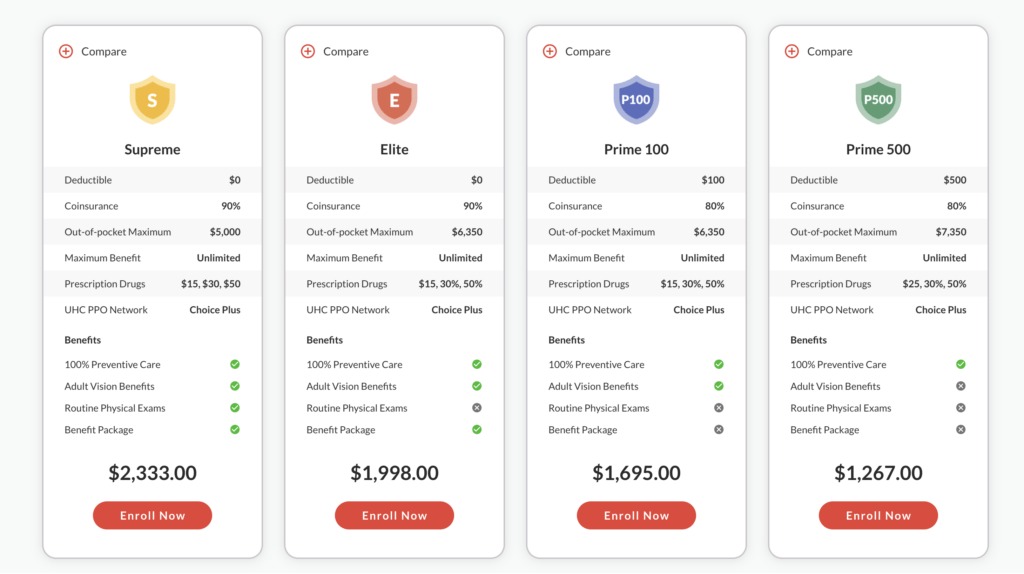
Task: Click the yellow Supreme shield icon
Action: coord(152,100)
